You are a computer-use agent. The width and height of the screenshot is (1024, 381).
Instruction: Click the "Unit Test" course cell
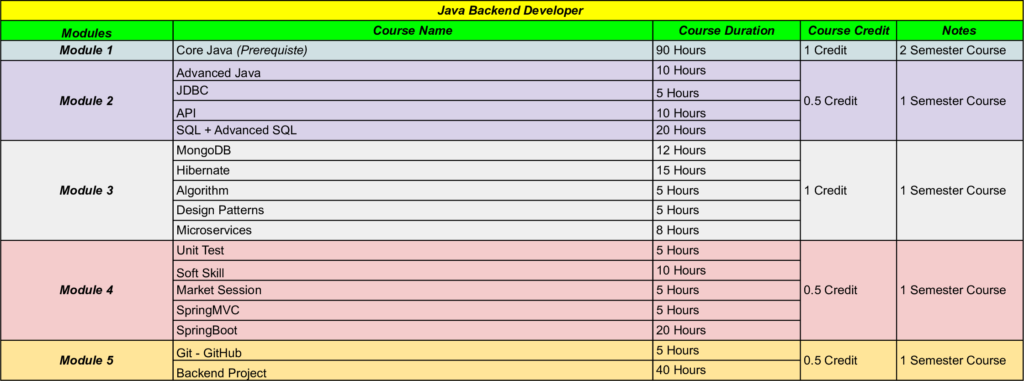(x=413, y=250)
